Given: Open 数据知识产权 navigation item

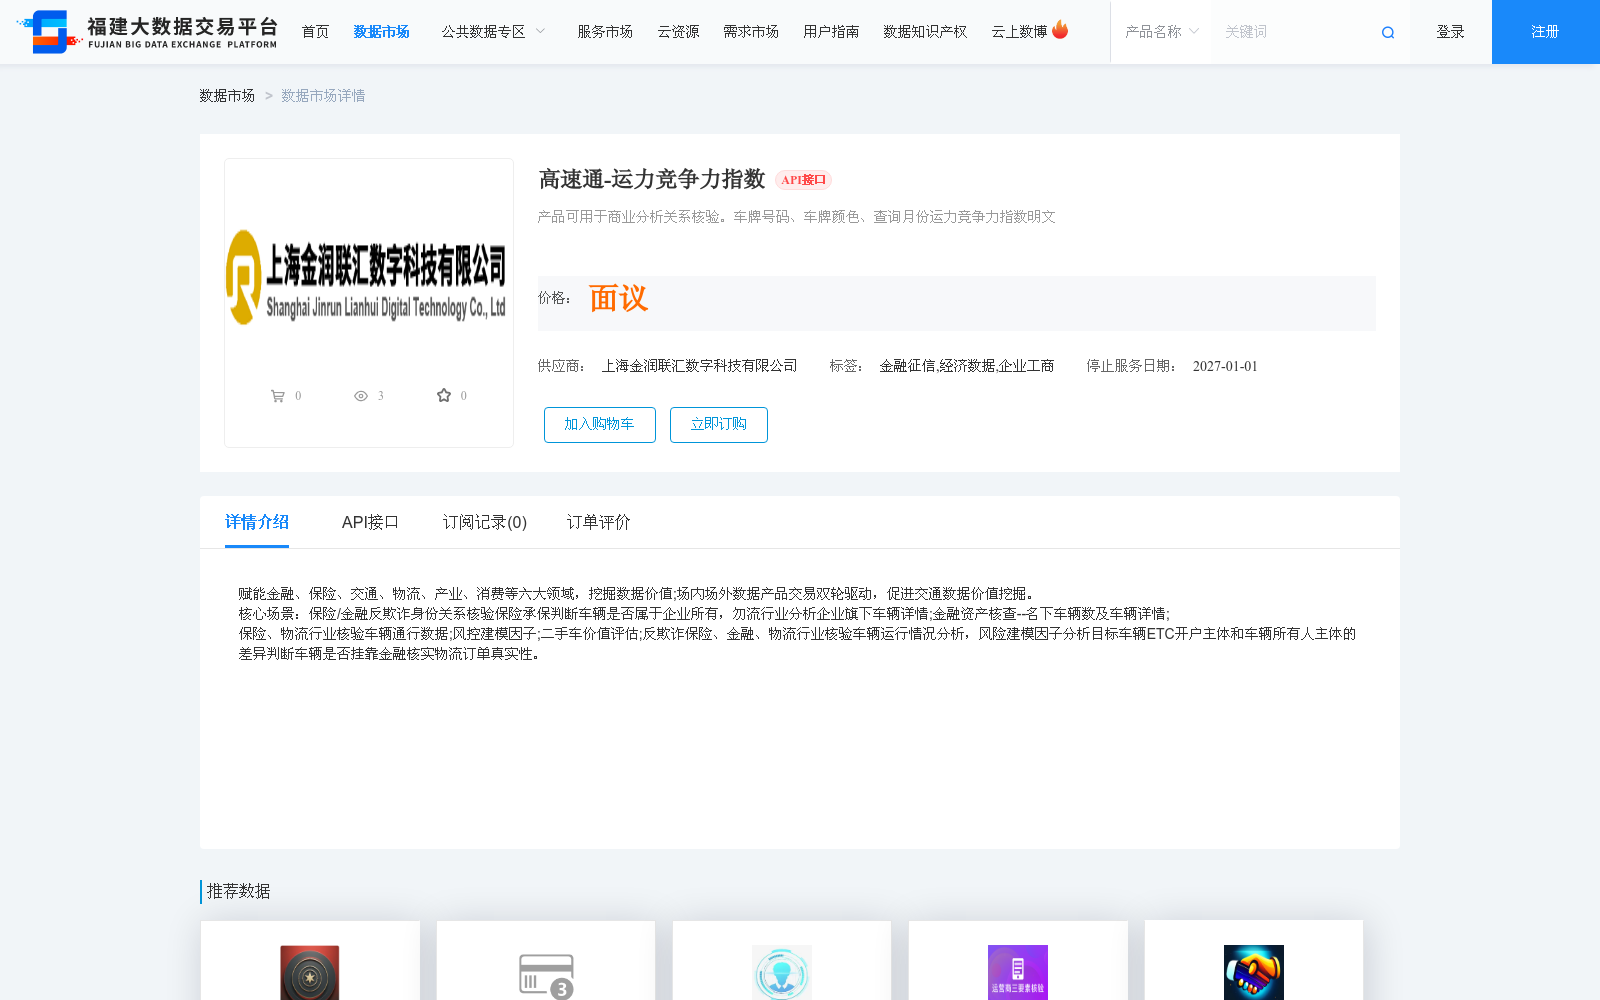Looking at the screenshot, I should [925, 32].
